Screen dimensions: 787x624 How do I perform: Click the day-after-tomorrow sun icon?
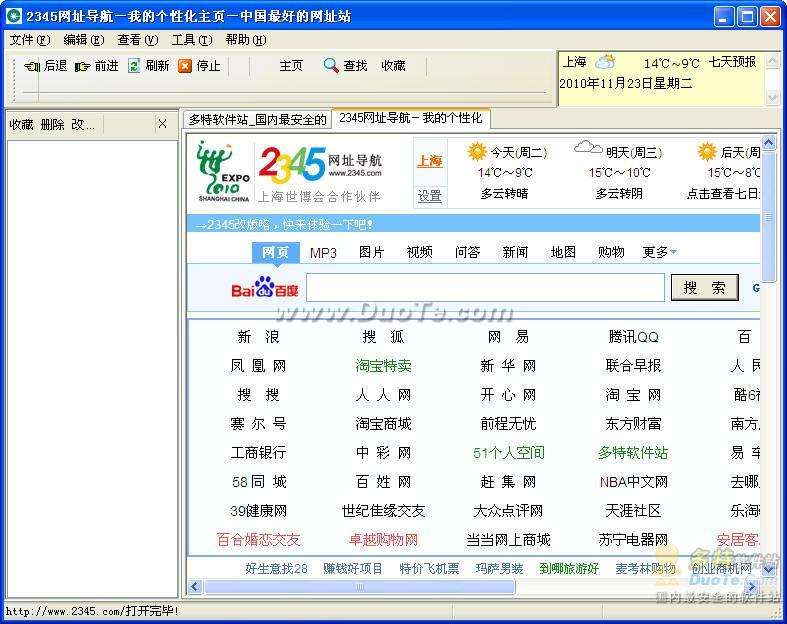click(x=707, y=151)
